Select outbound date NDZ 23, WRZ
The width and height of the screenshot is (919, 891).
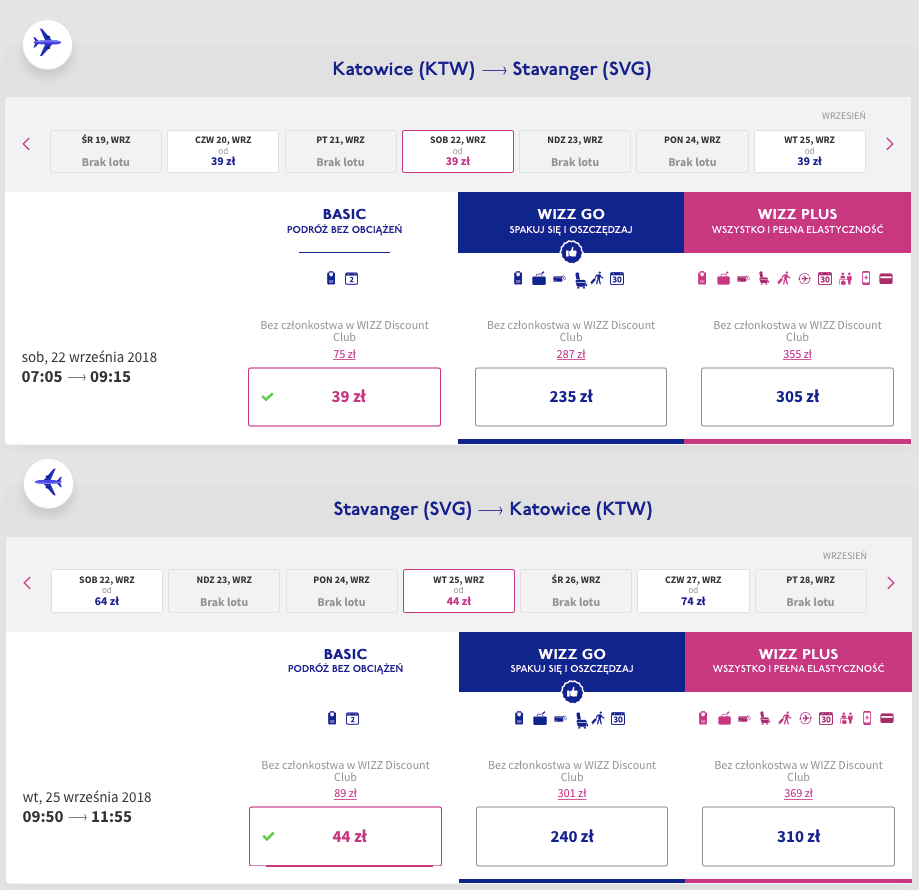[x=575, y=151]
